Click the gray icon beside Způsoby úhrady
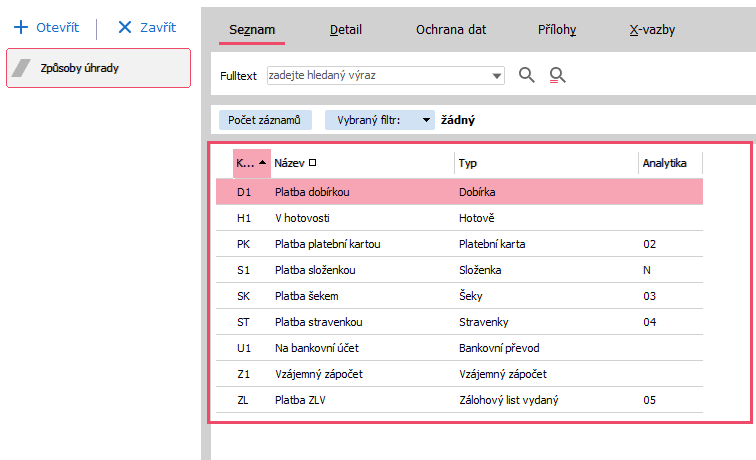The image size is (756, 460). pos(21,68)
